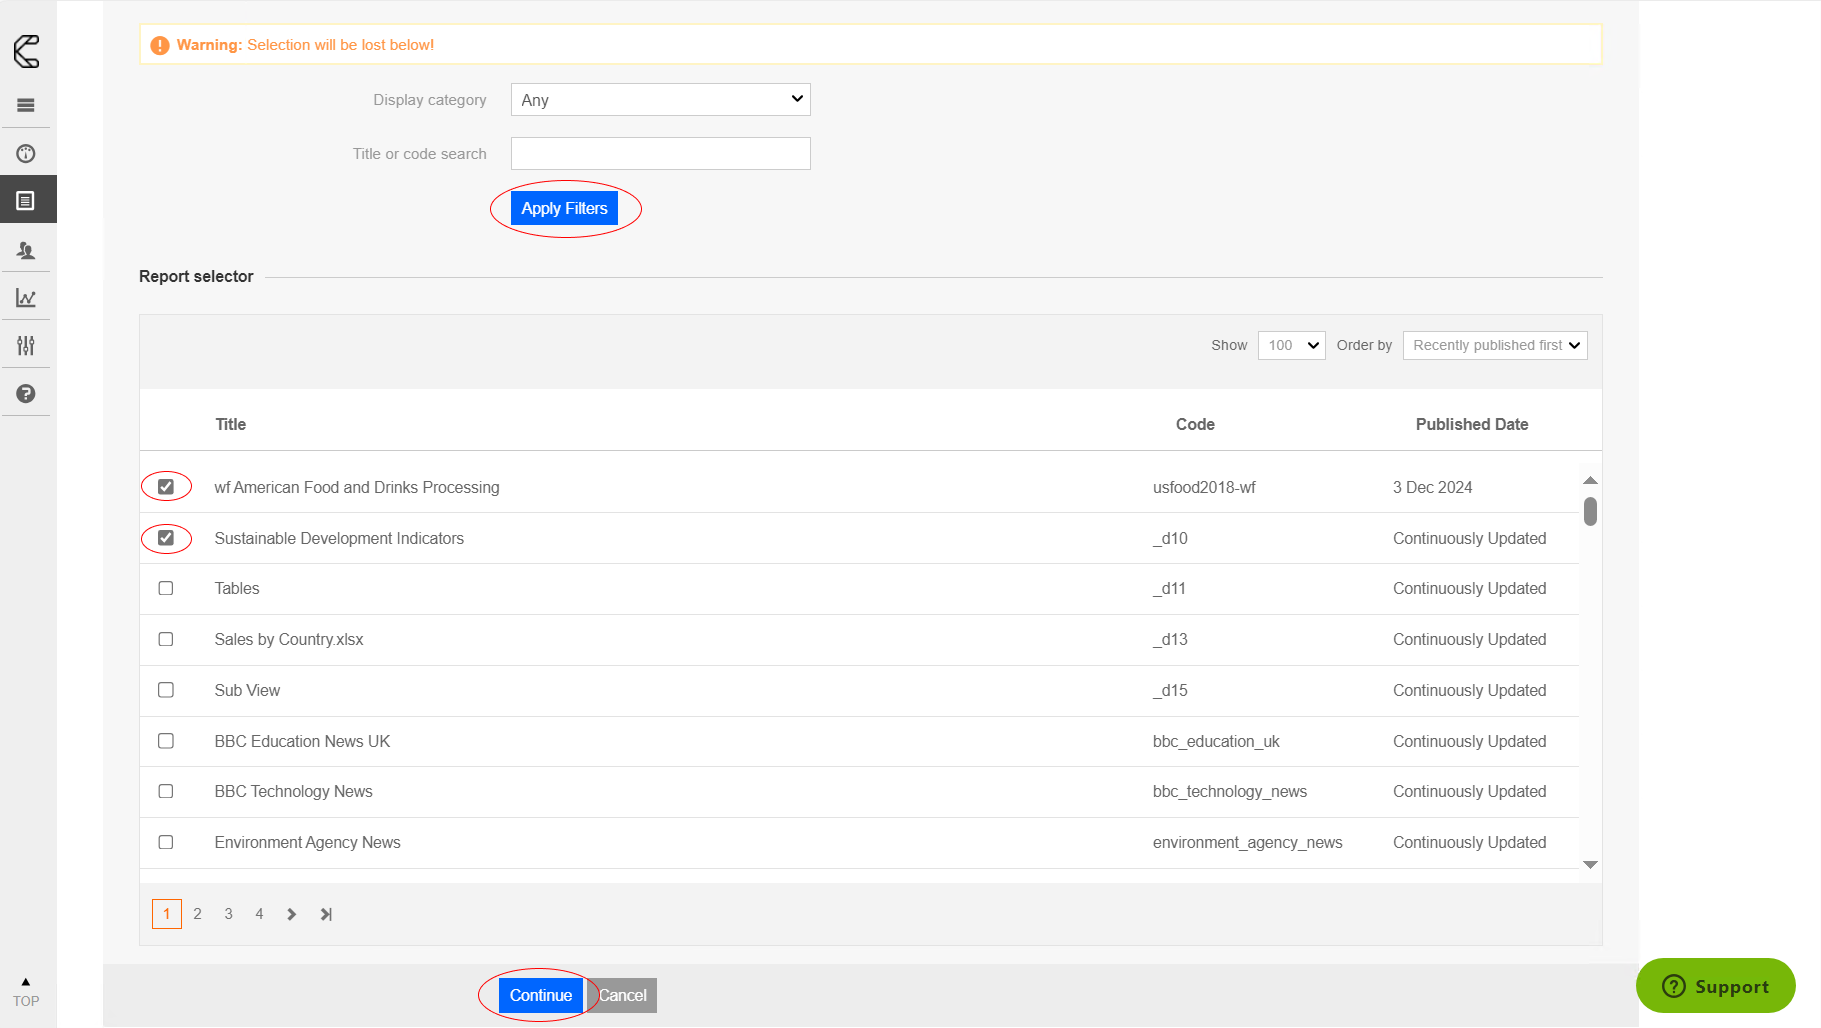Go to page 2 of reports
Screen dimensions: 1821x1028
click(x=198, y=914)
